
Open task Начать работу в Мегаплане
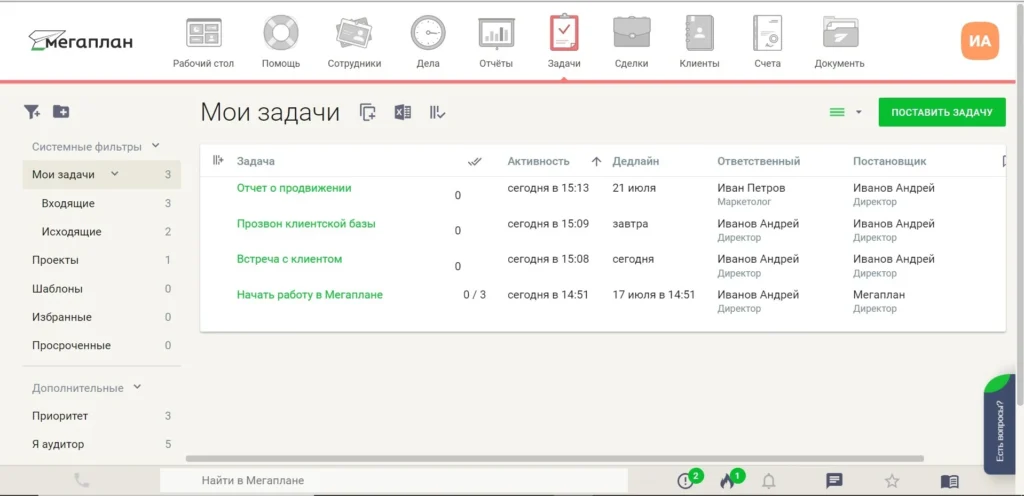tap(310, 295)
